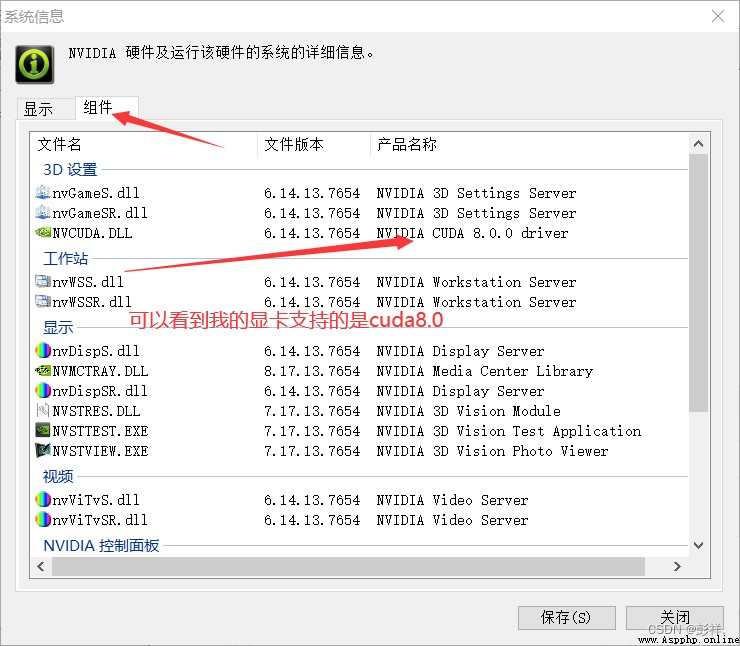Click the nvGameS.dll file icon

coord(42,192)
